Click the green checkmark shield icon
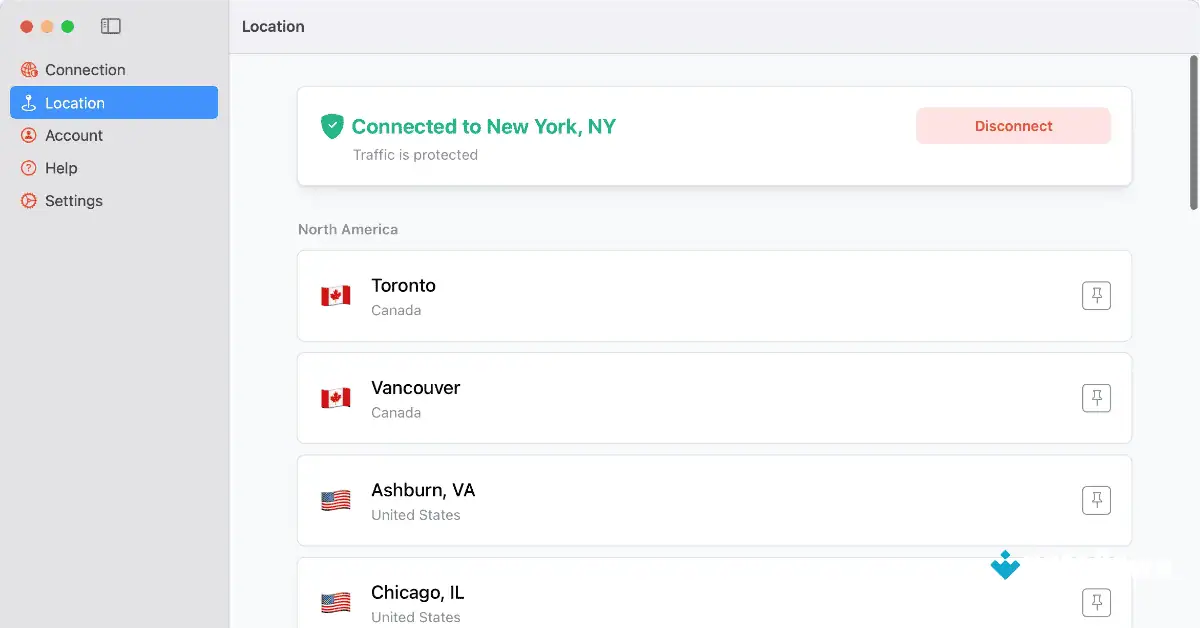Viewport: 1200px width, 628px height. [332, 126]
